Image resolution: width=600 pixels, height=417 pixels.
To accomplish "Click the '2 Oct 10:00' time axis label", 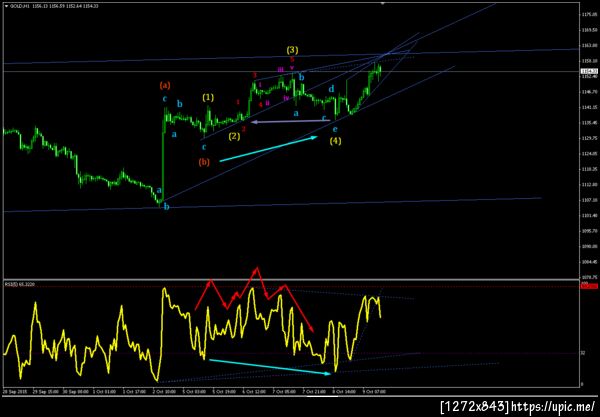I will point(165,392).
